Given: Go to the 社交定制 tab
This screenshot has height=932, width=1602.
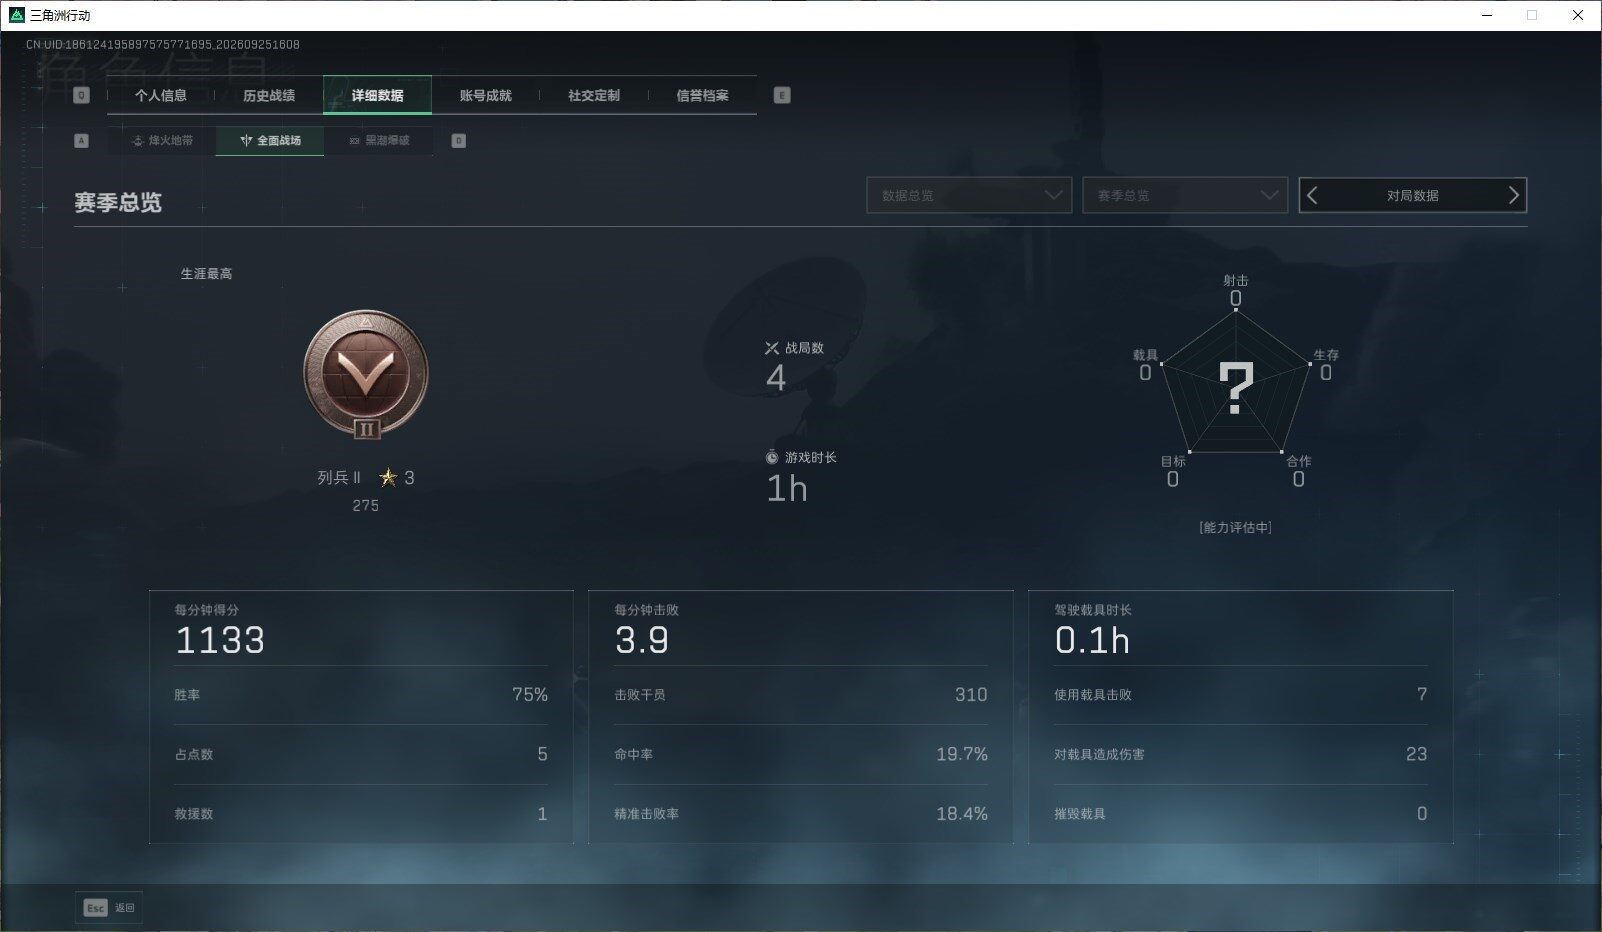Looking at the screenshot, I should [x=594, y=95].
